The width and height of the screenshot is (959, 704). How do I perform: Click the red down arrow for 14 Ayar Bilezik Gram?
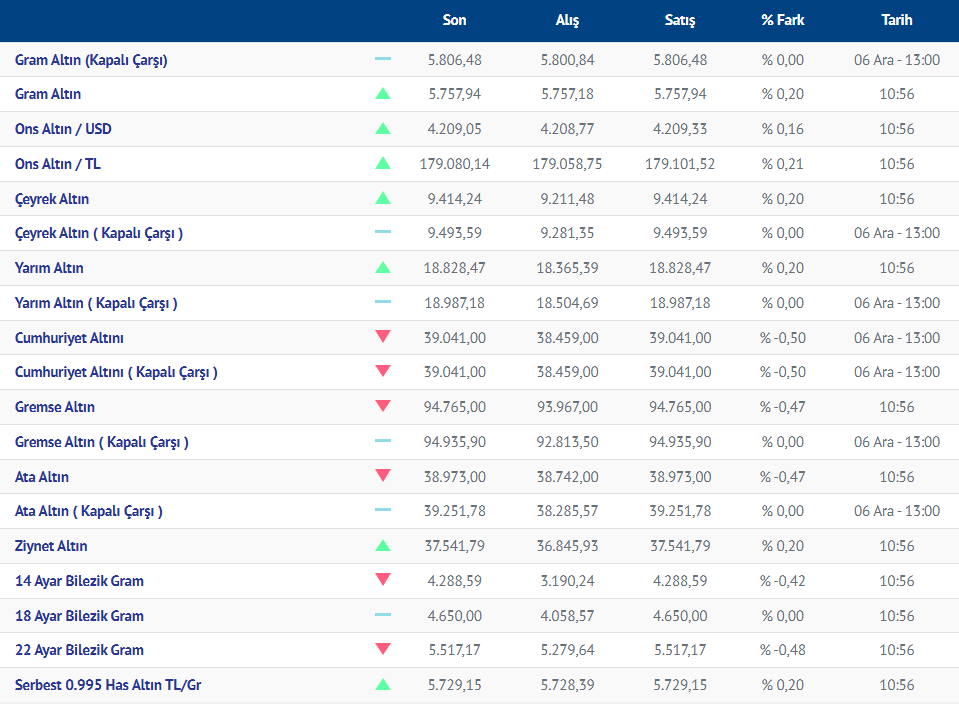click(383, 580)
